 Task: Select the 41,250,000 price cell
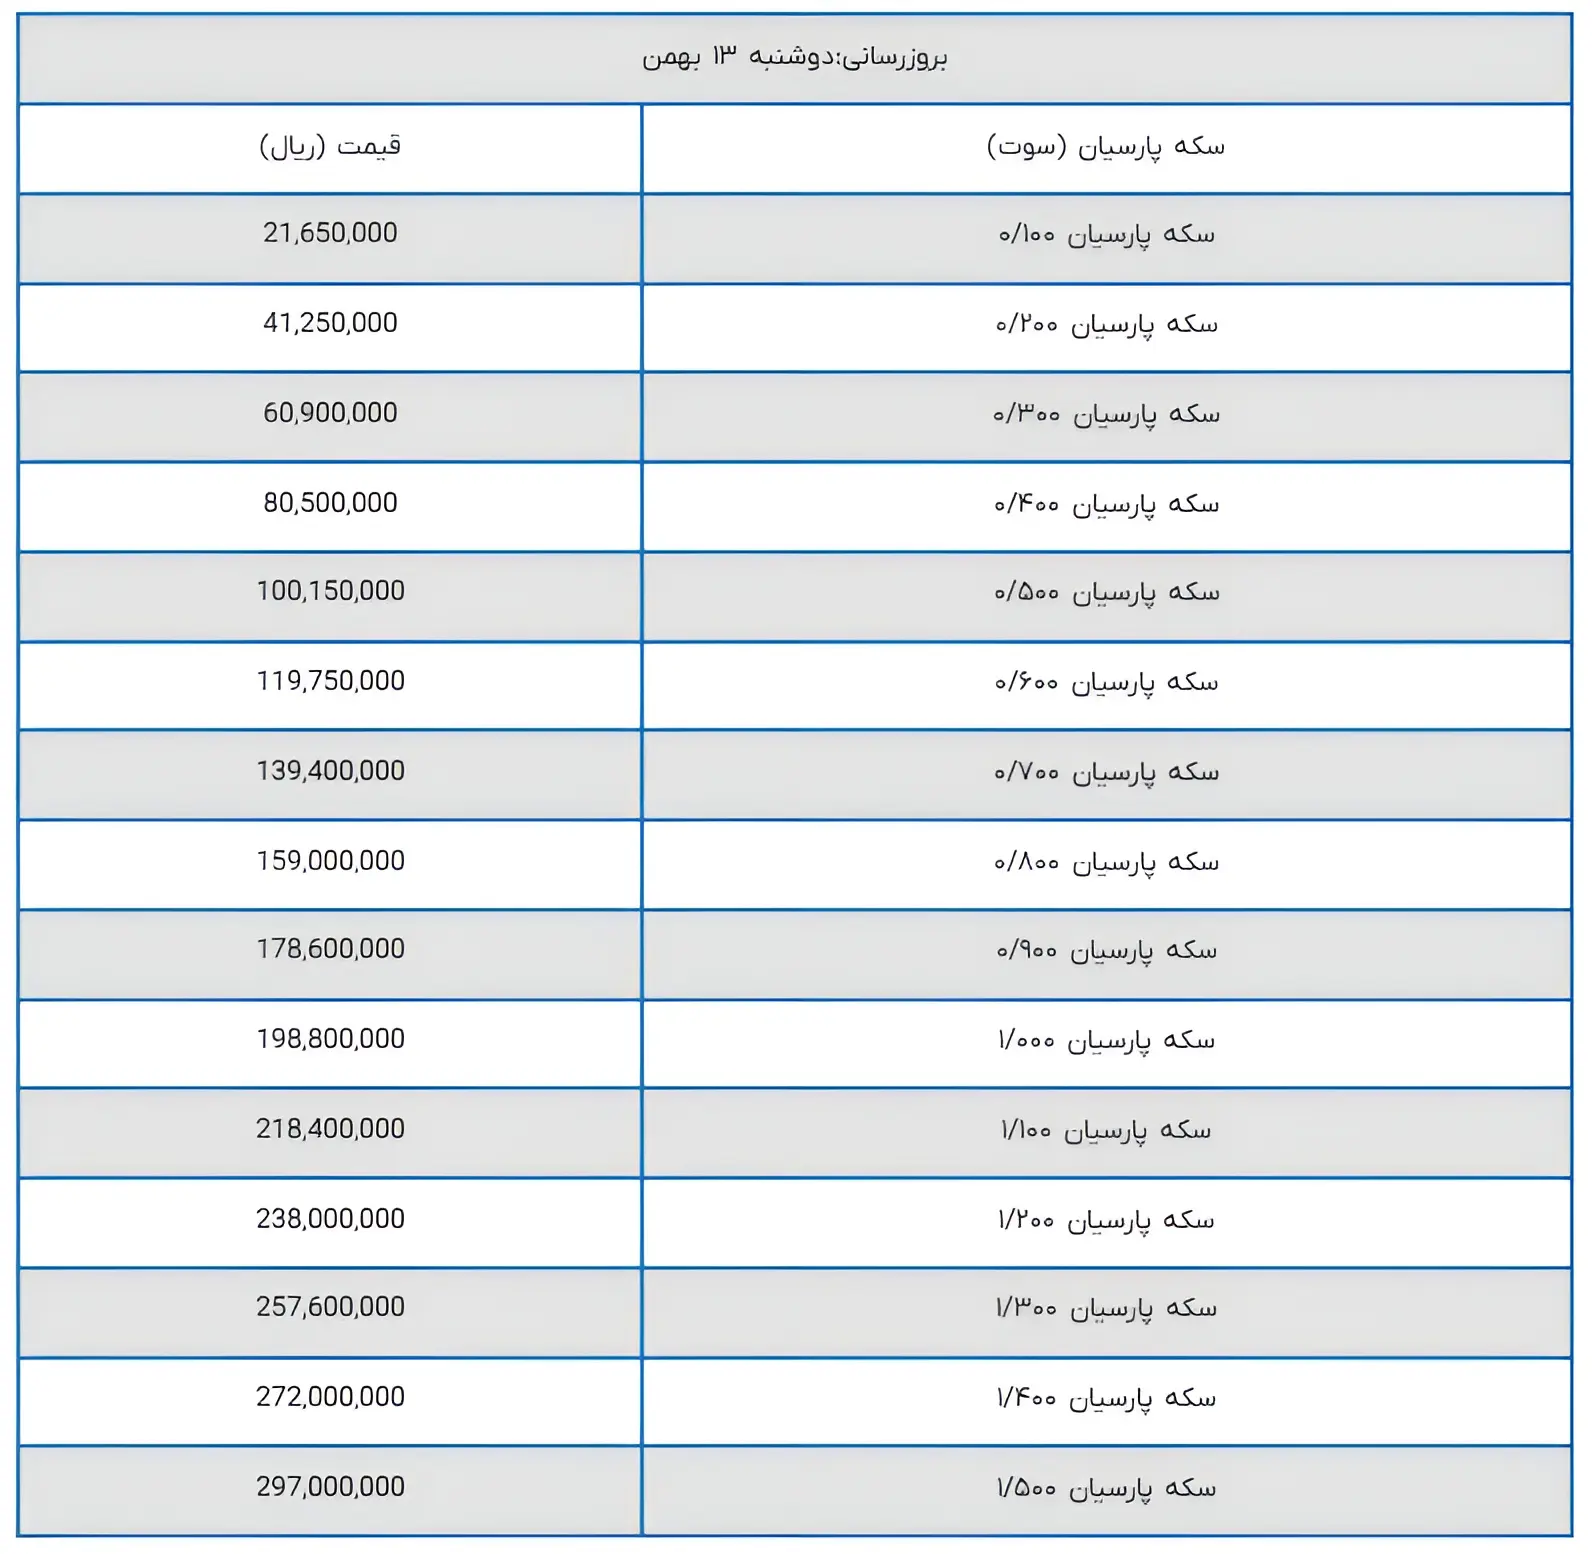330,323
